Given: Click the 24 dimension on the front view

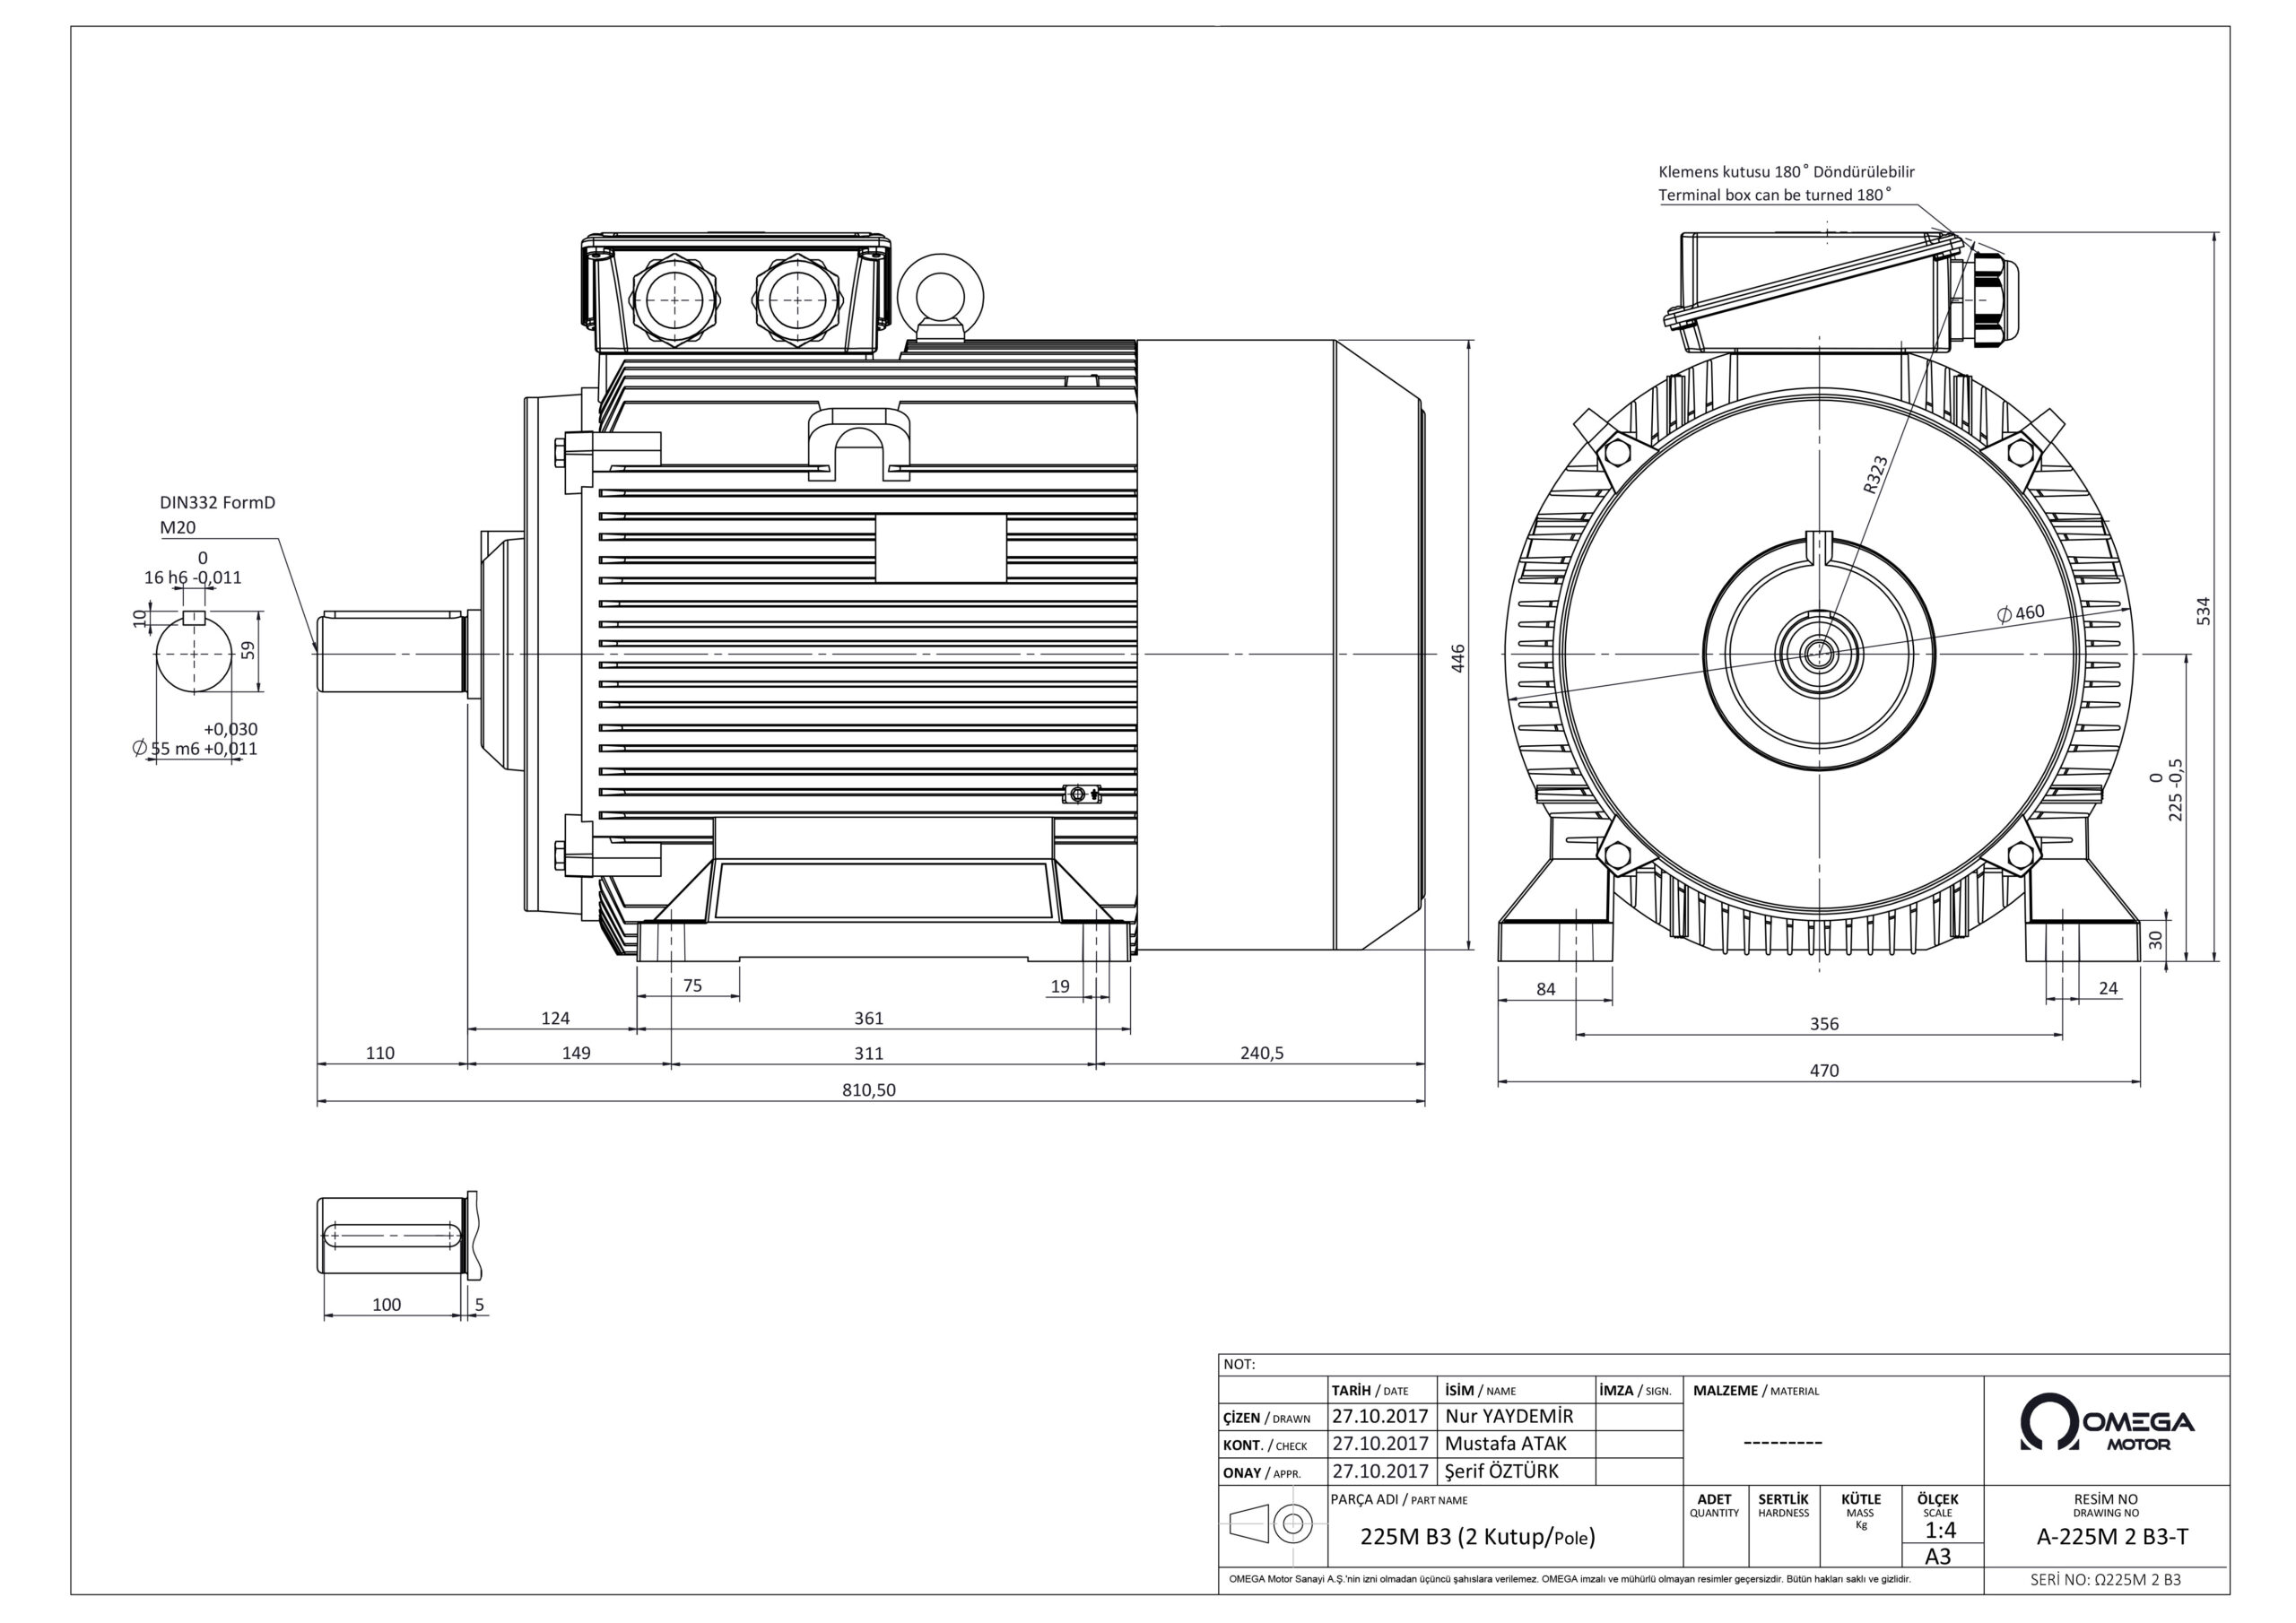Looking at the screenshot, I should pyautogui.click(x=2108, y=987).
